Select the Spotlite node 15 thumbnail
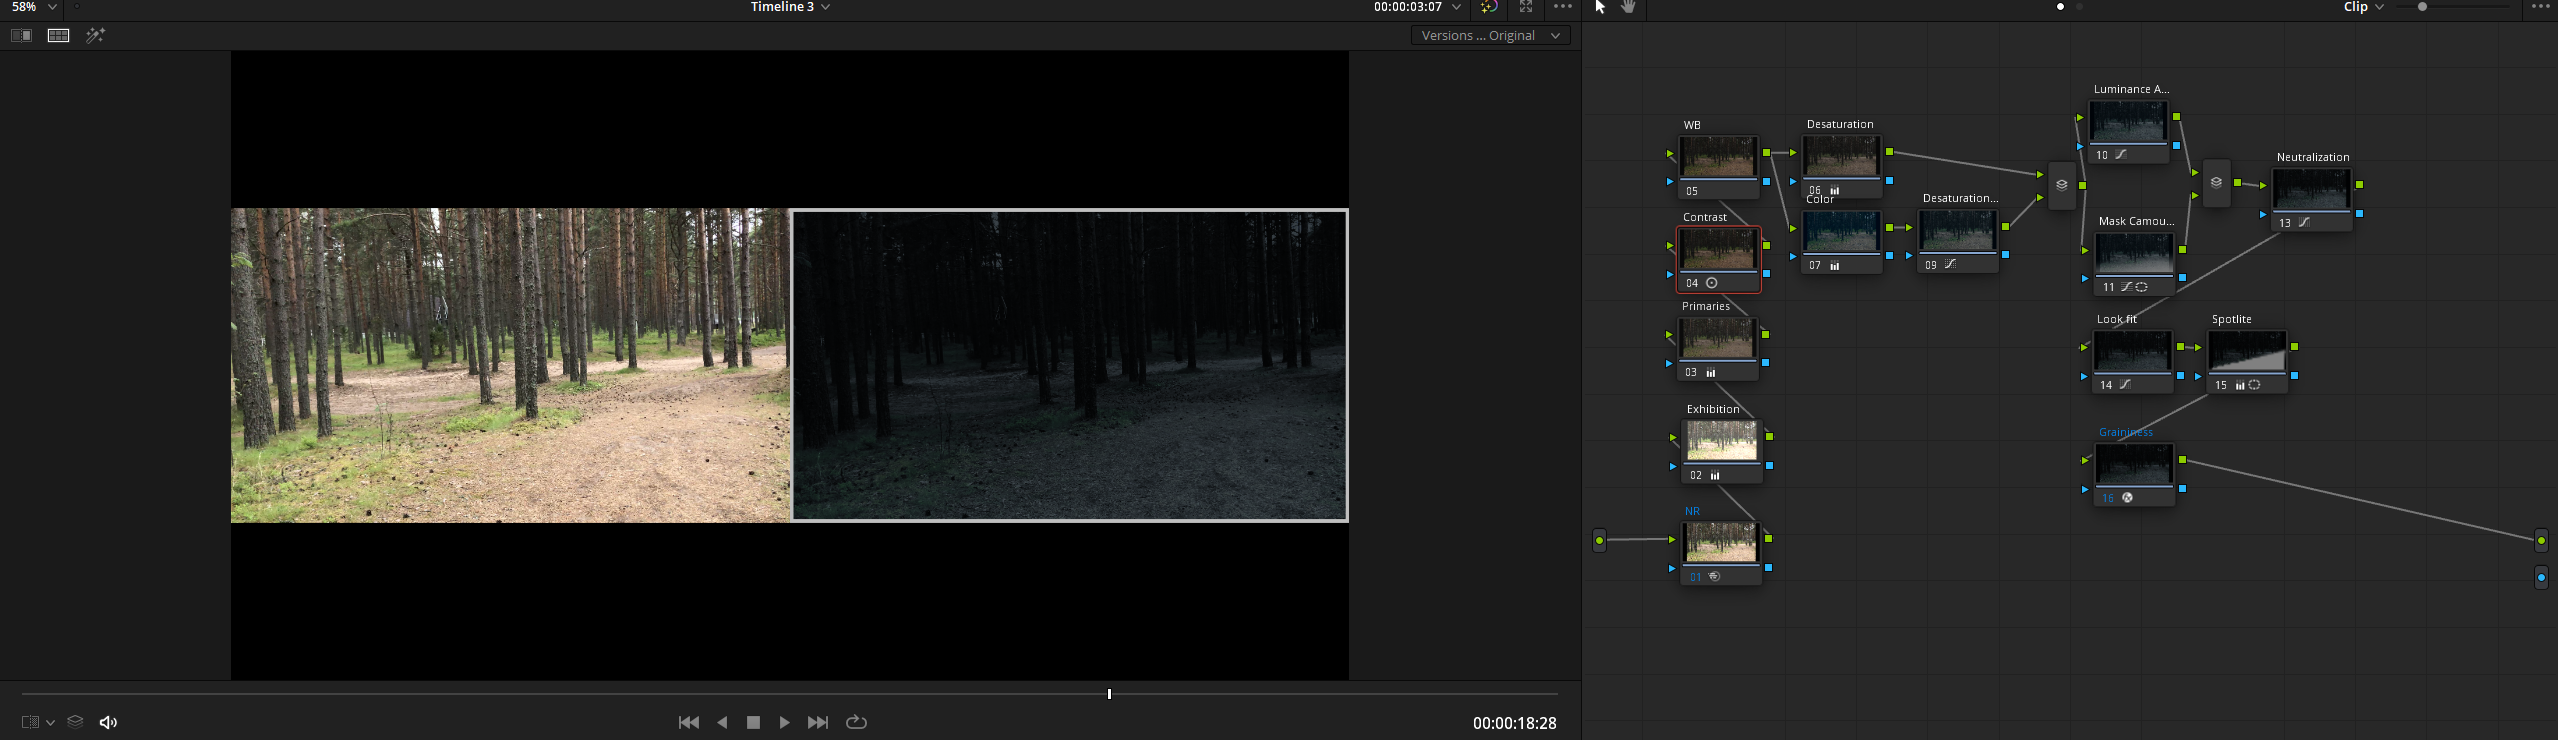The width and height of the screenshot is (2558, 740). click(x=2247, y=351)
